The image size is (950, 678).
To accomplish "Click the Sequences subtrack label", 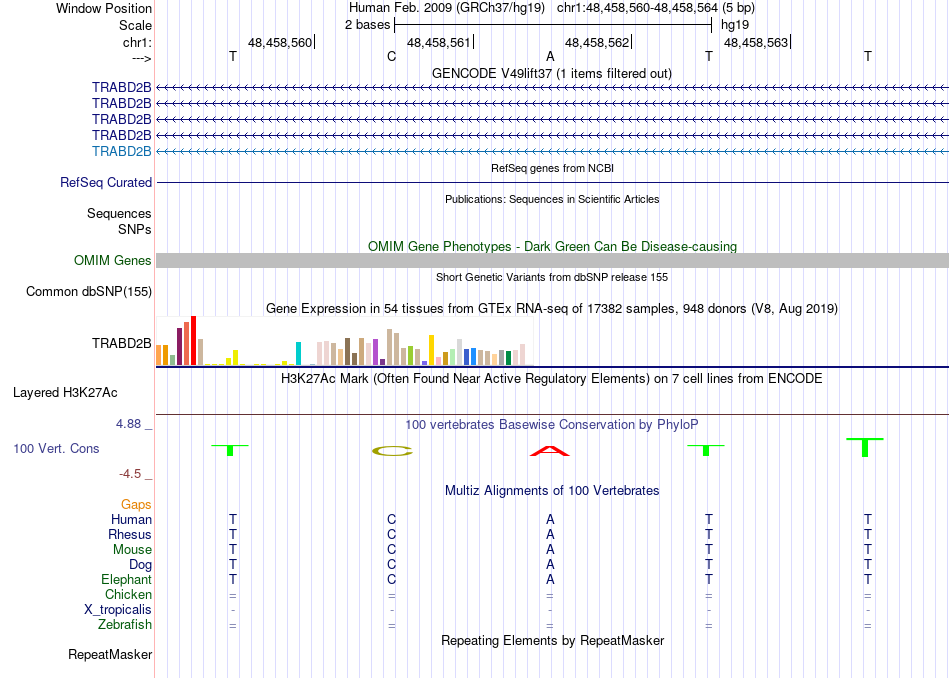I will (x=119, y=213).
